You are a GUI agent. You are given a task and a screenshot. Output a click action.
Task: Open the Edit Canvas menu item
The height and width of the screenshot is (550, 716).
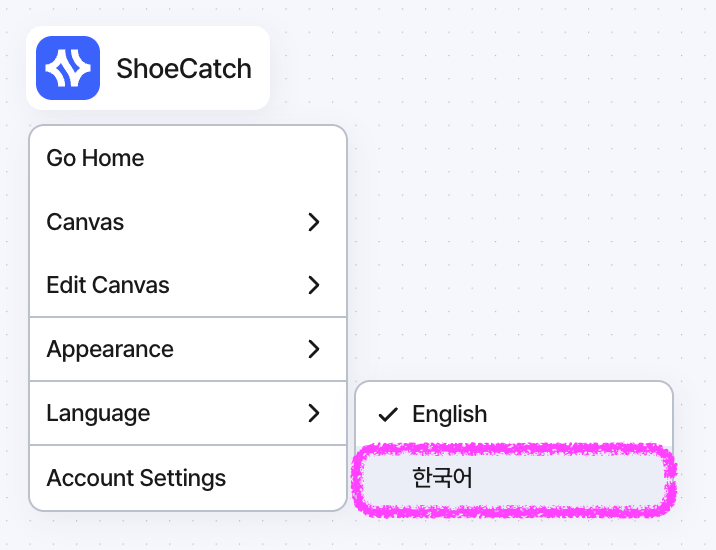pyautogui.click(x=188, y=285)
